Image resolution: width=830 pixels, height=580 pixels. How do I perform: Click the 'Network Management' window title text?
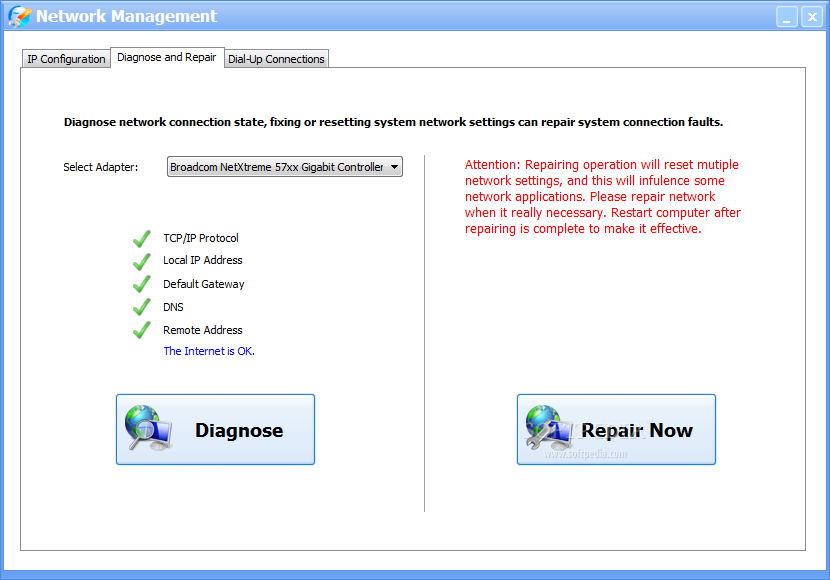pos(127,16)
